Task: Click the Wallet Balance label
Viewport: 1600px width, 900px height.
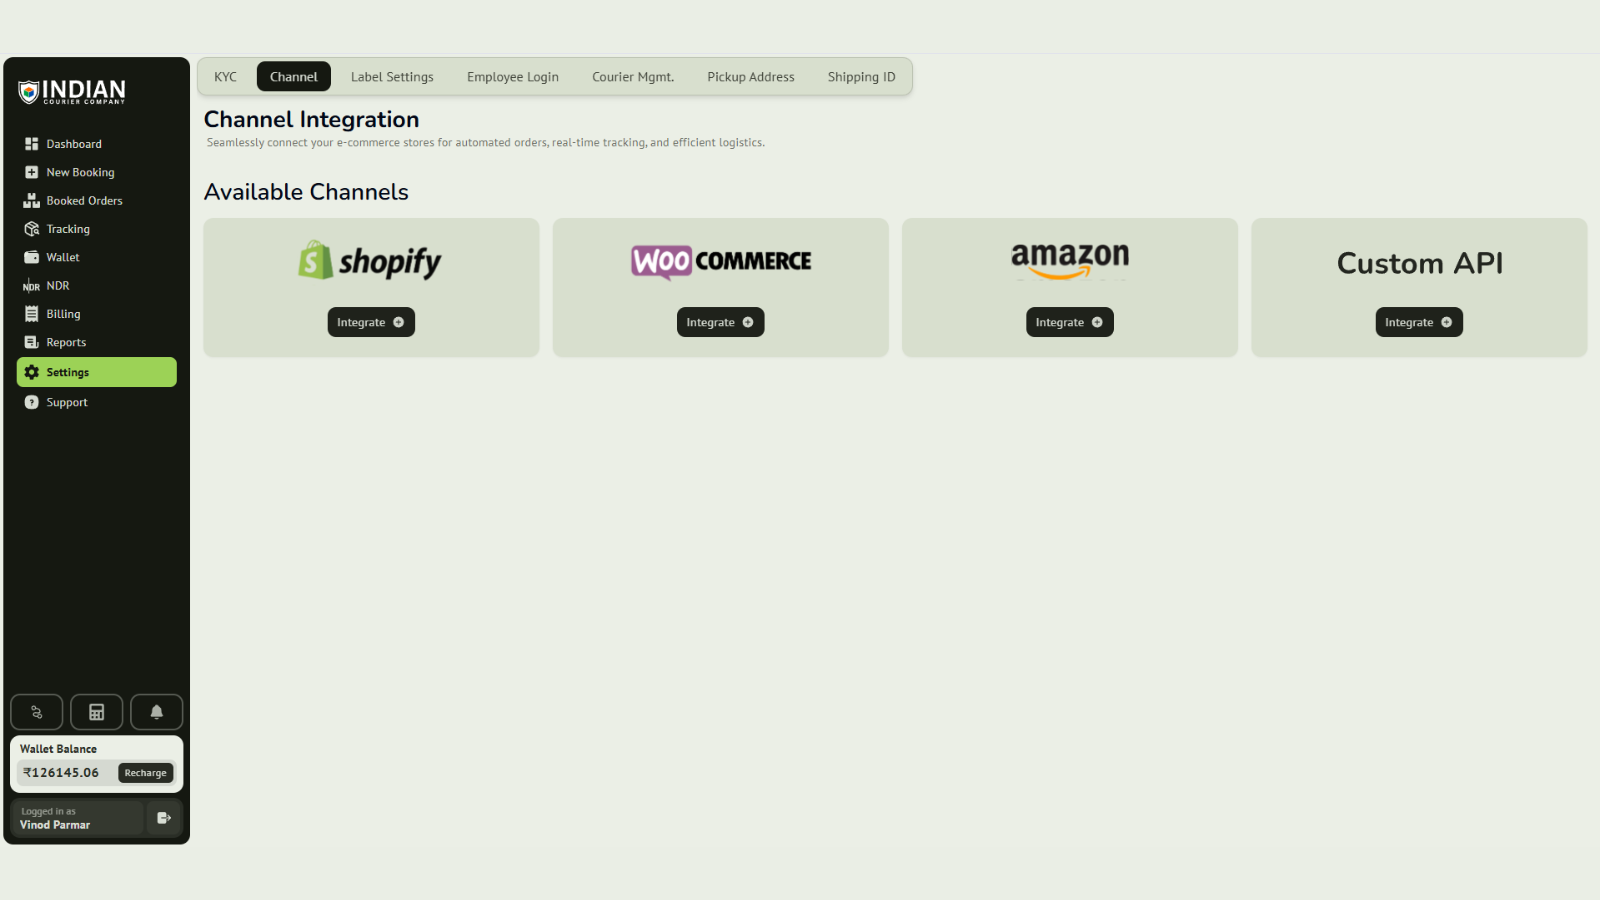Action: click(x=59, y=749)
